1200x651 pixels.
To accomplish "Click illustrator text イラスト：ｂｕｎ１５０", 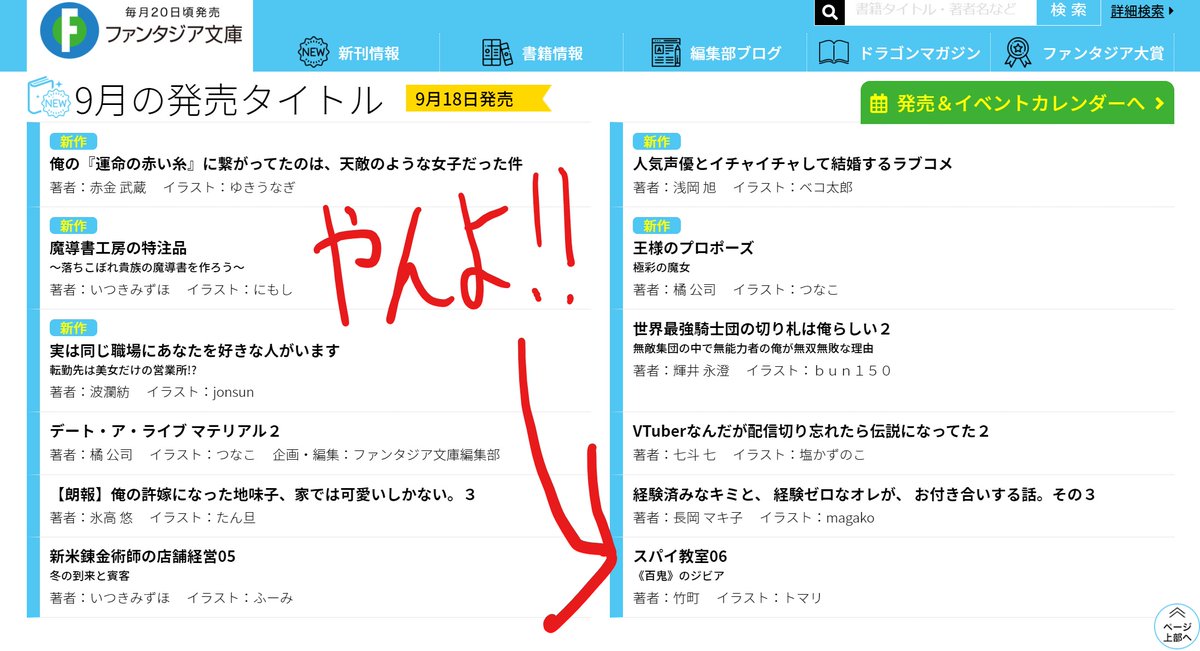I will point(819,371).
